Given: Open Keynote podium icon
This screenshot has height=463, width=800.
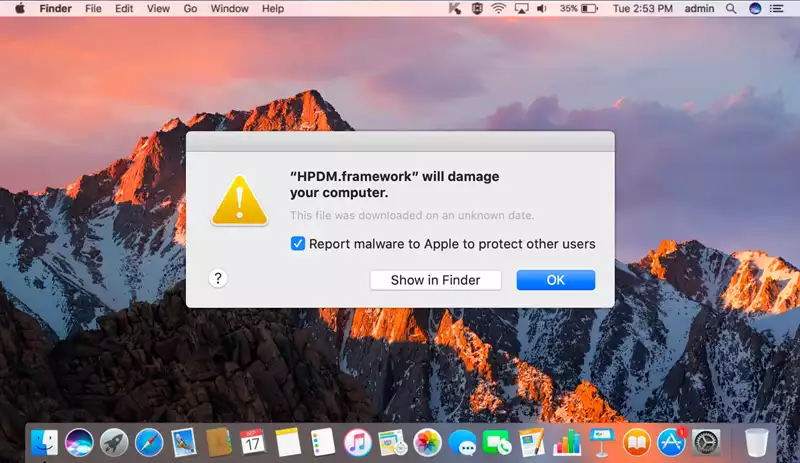Looking at the screenshot, I should [x=602, y=443].
